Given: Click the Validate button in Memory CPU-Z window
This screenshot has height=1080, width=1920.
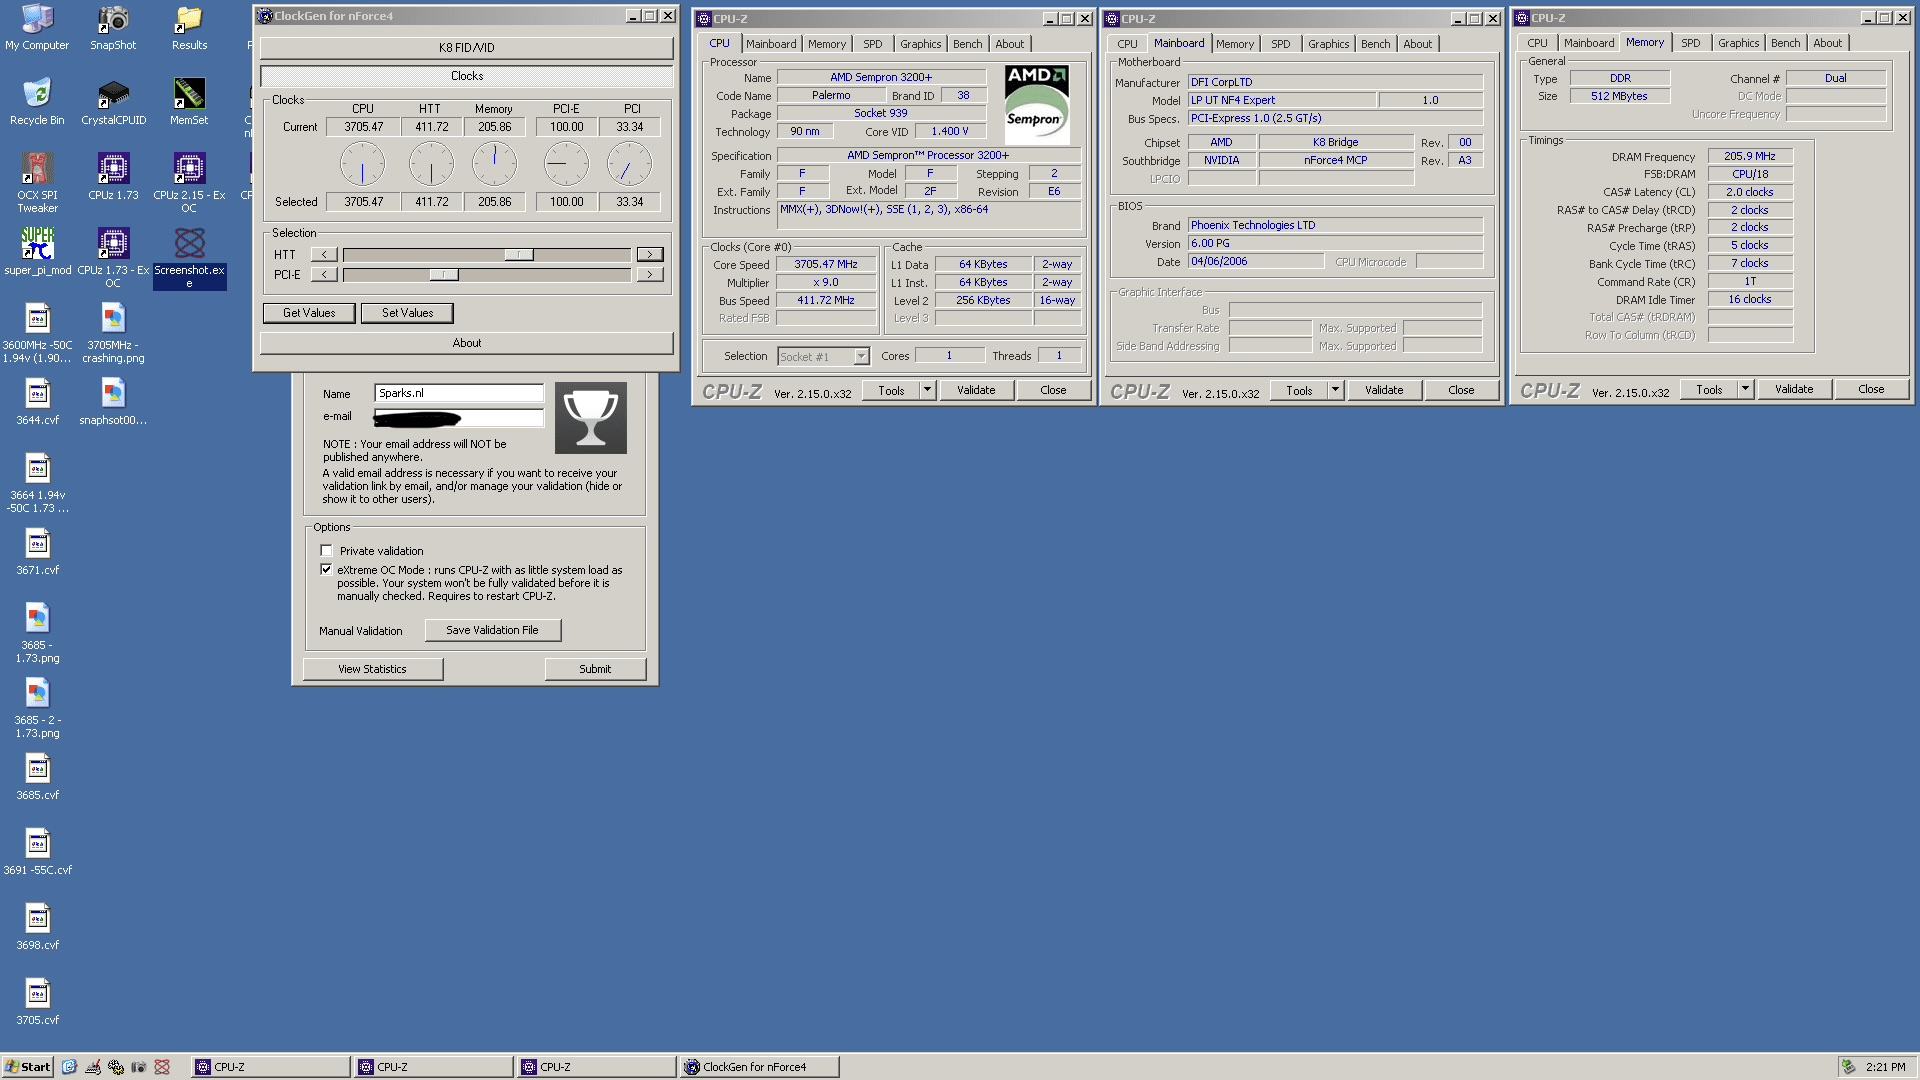Looking at the screenshot, I should pyautogui.click(x=1794, y=389).
